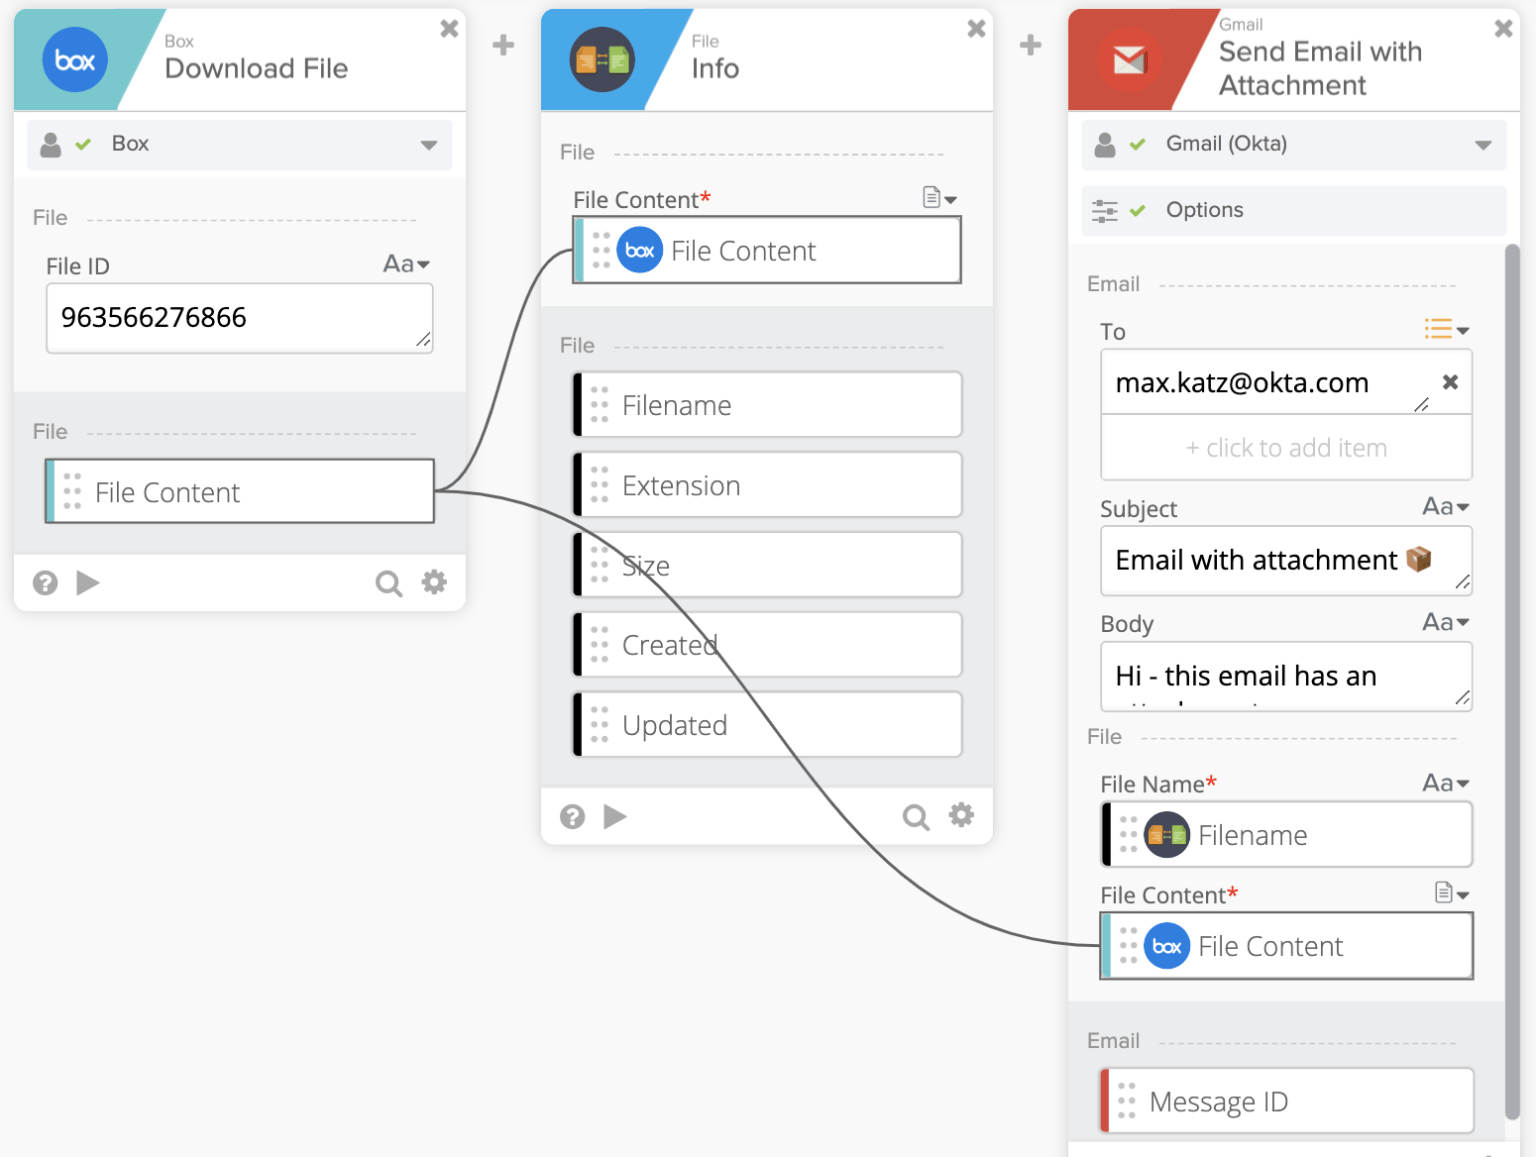Open search magnifier on File Info card
Viewport: 1536px width, 1157px height.
915,817
